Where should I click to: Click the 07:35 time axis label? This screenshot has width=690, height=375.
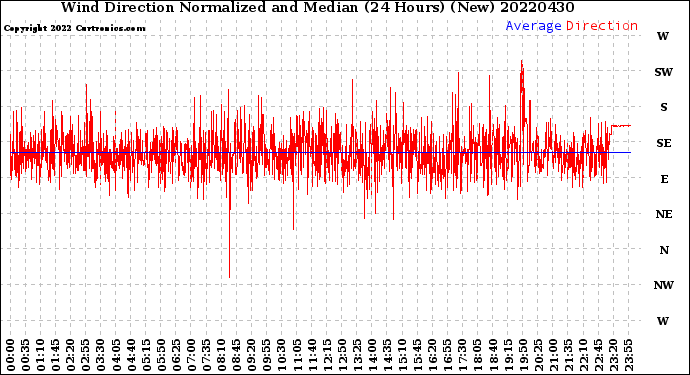[206, 355]
